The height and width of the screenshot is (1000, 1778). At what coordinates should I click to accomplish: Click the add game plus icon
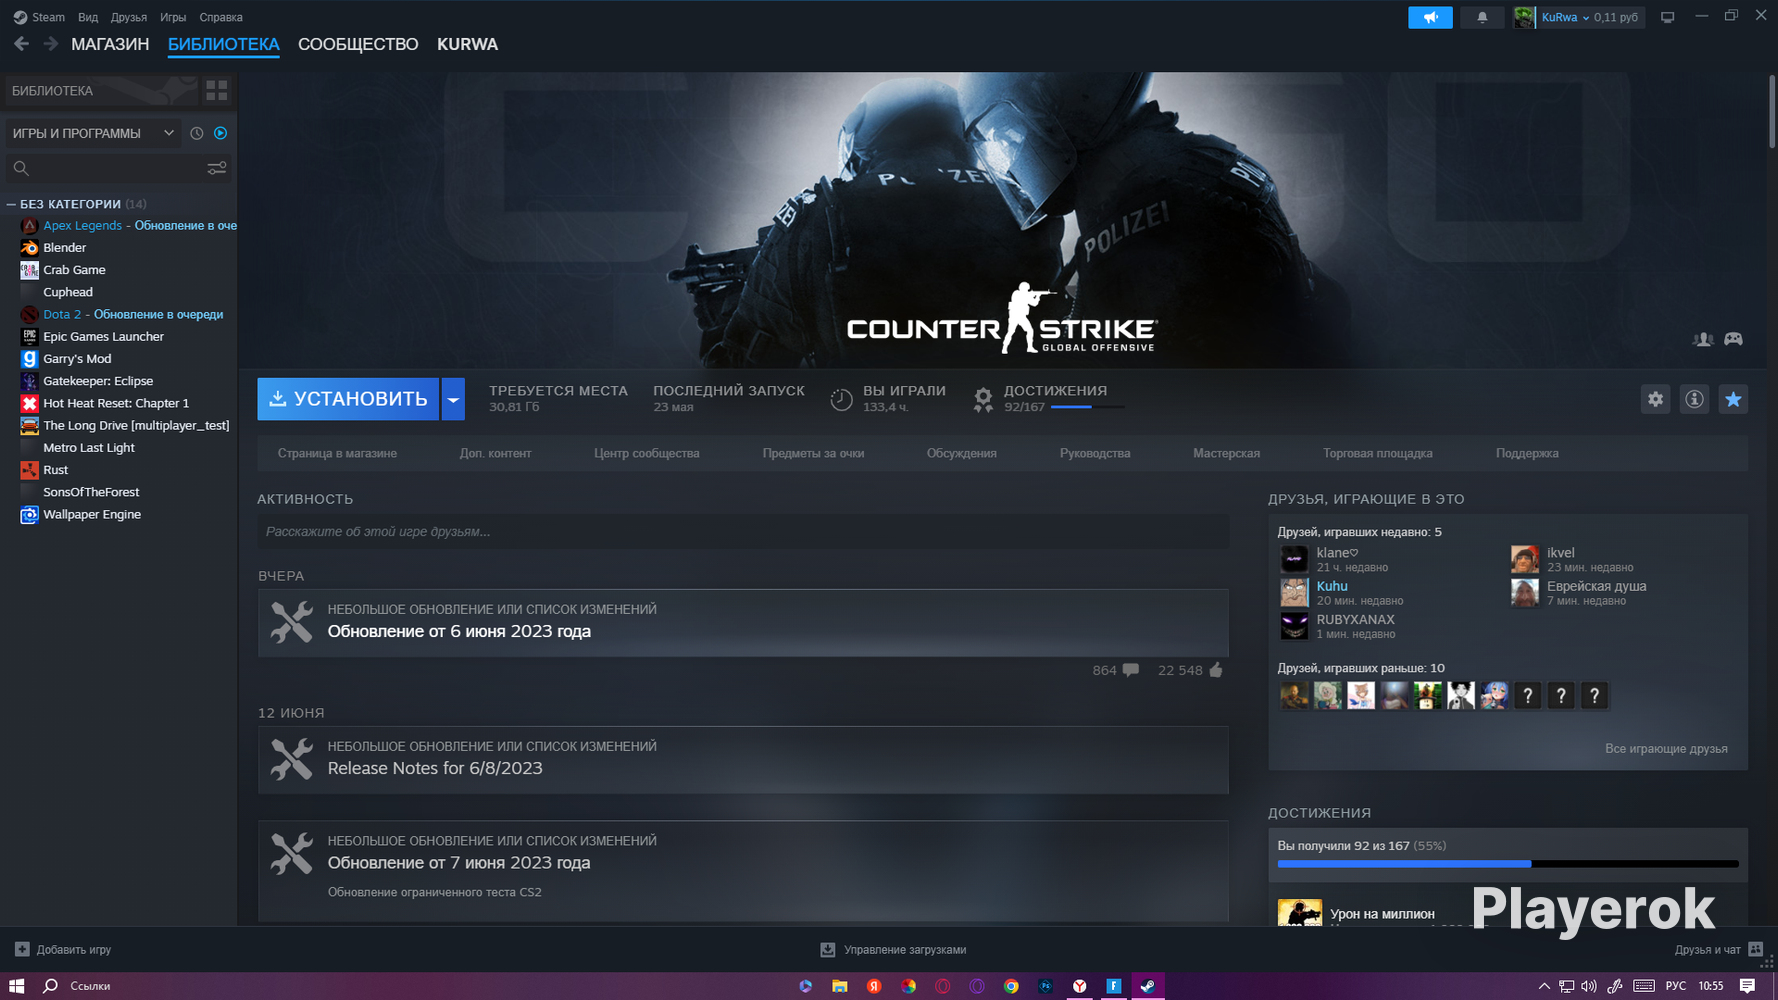coord(22,950)
